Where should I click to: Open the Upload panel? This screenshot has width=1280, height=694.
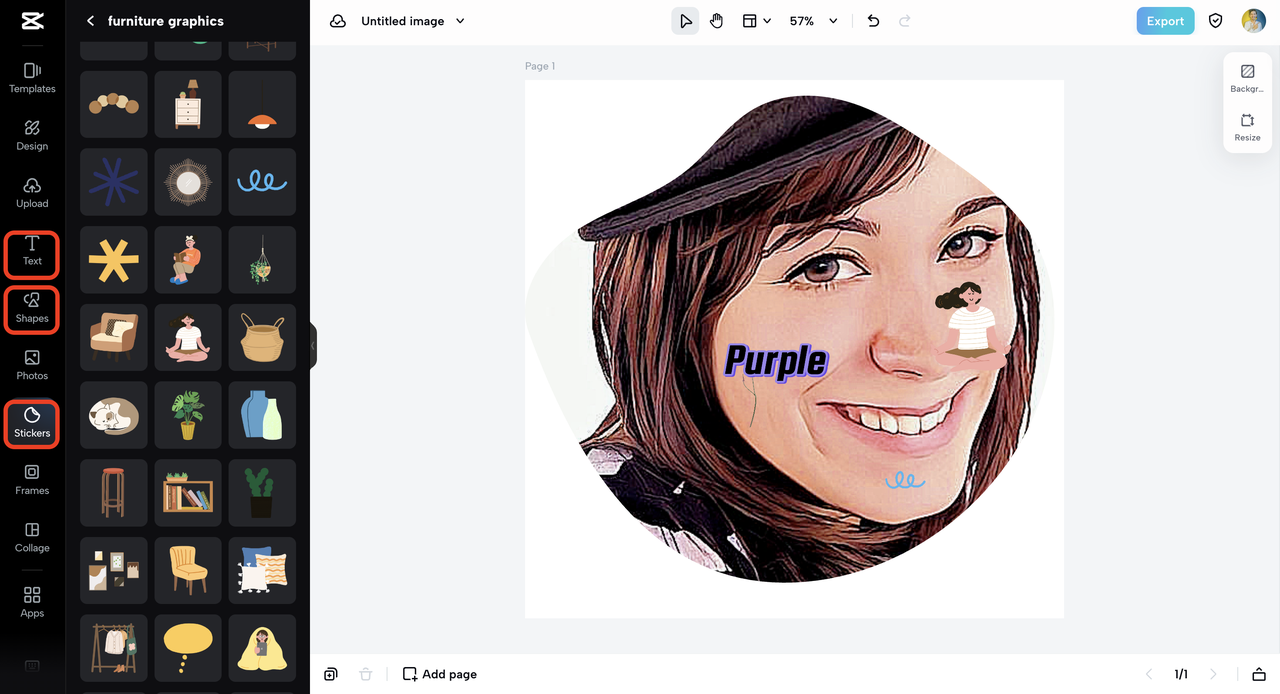coord(32,193)
